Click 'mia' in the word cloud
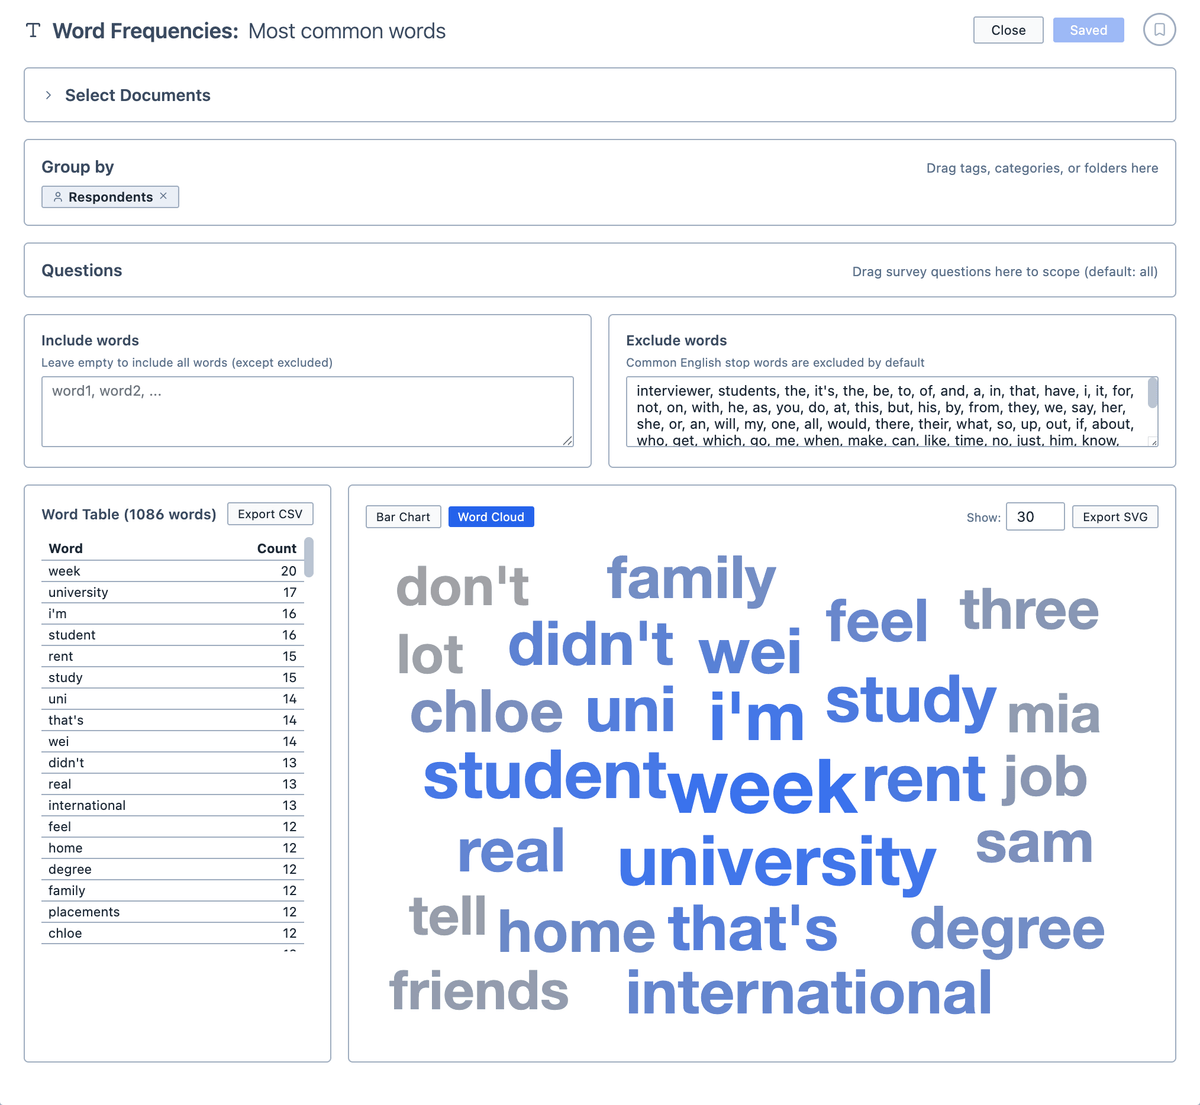This screenshot has width=1200, height=1105. [x=1053, y=715]
